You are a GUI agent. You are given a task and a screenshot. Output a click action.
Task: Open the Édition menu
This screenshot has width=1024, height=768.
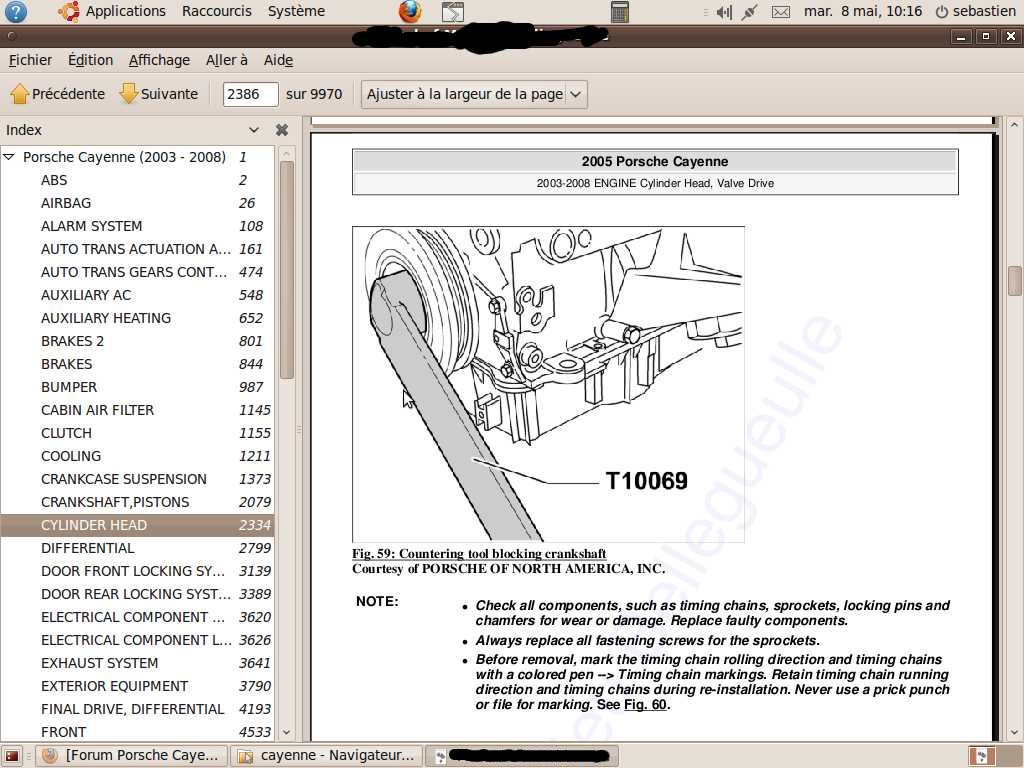pos(90,60)
